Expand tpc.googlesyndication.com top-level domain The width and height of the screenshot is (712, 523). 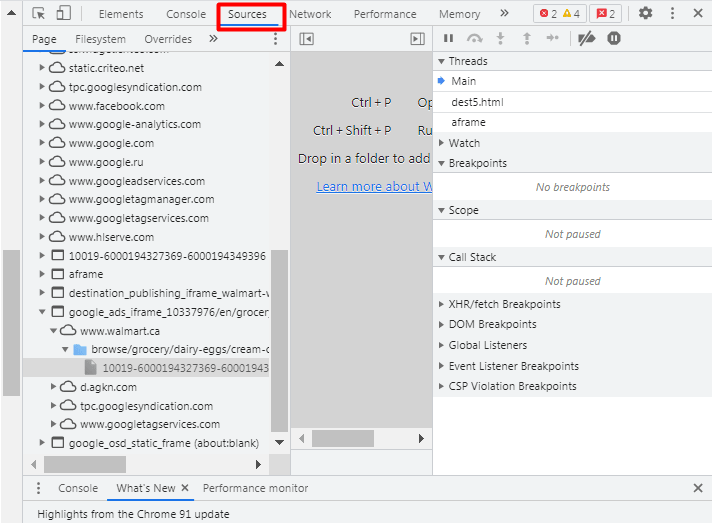[41, 86]
